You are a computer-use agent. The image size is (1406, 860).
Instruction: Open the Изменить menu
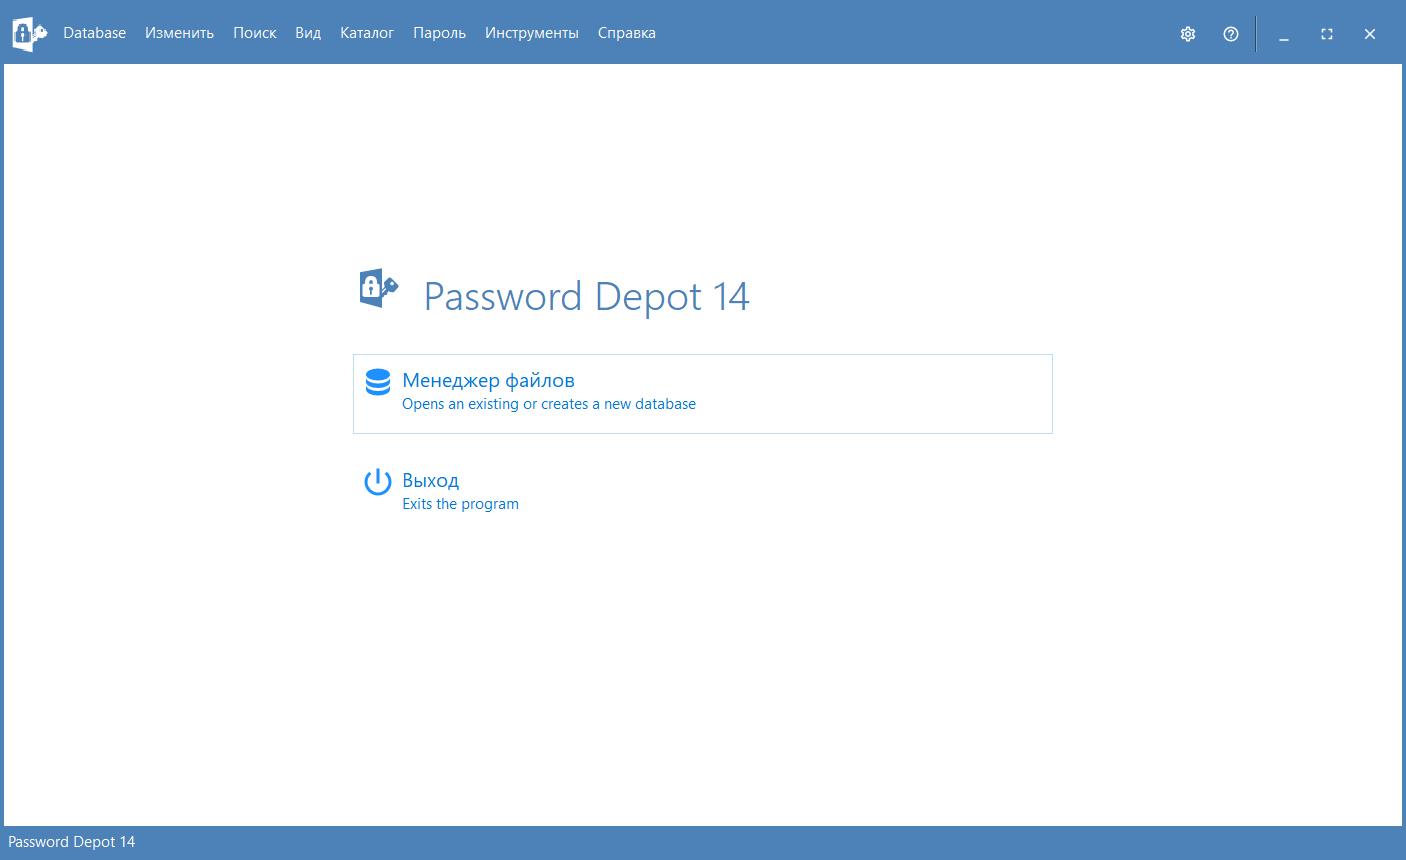click(x=179, y=33)
